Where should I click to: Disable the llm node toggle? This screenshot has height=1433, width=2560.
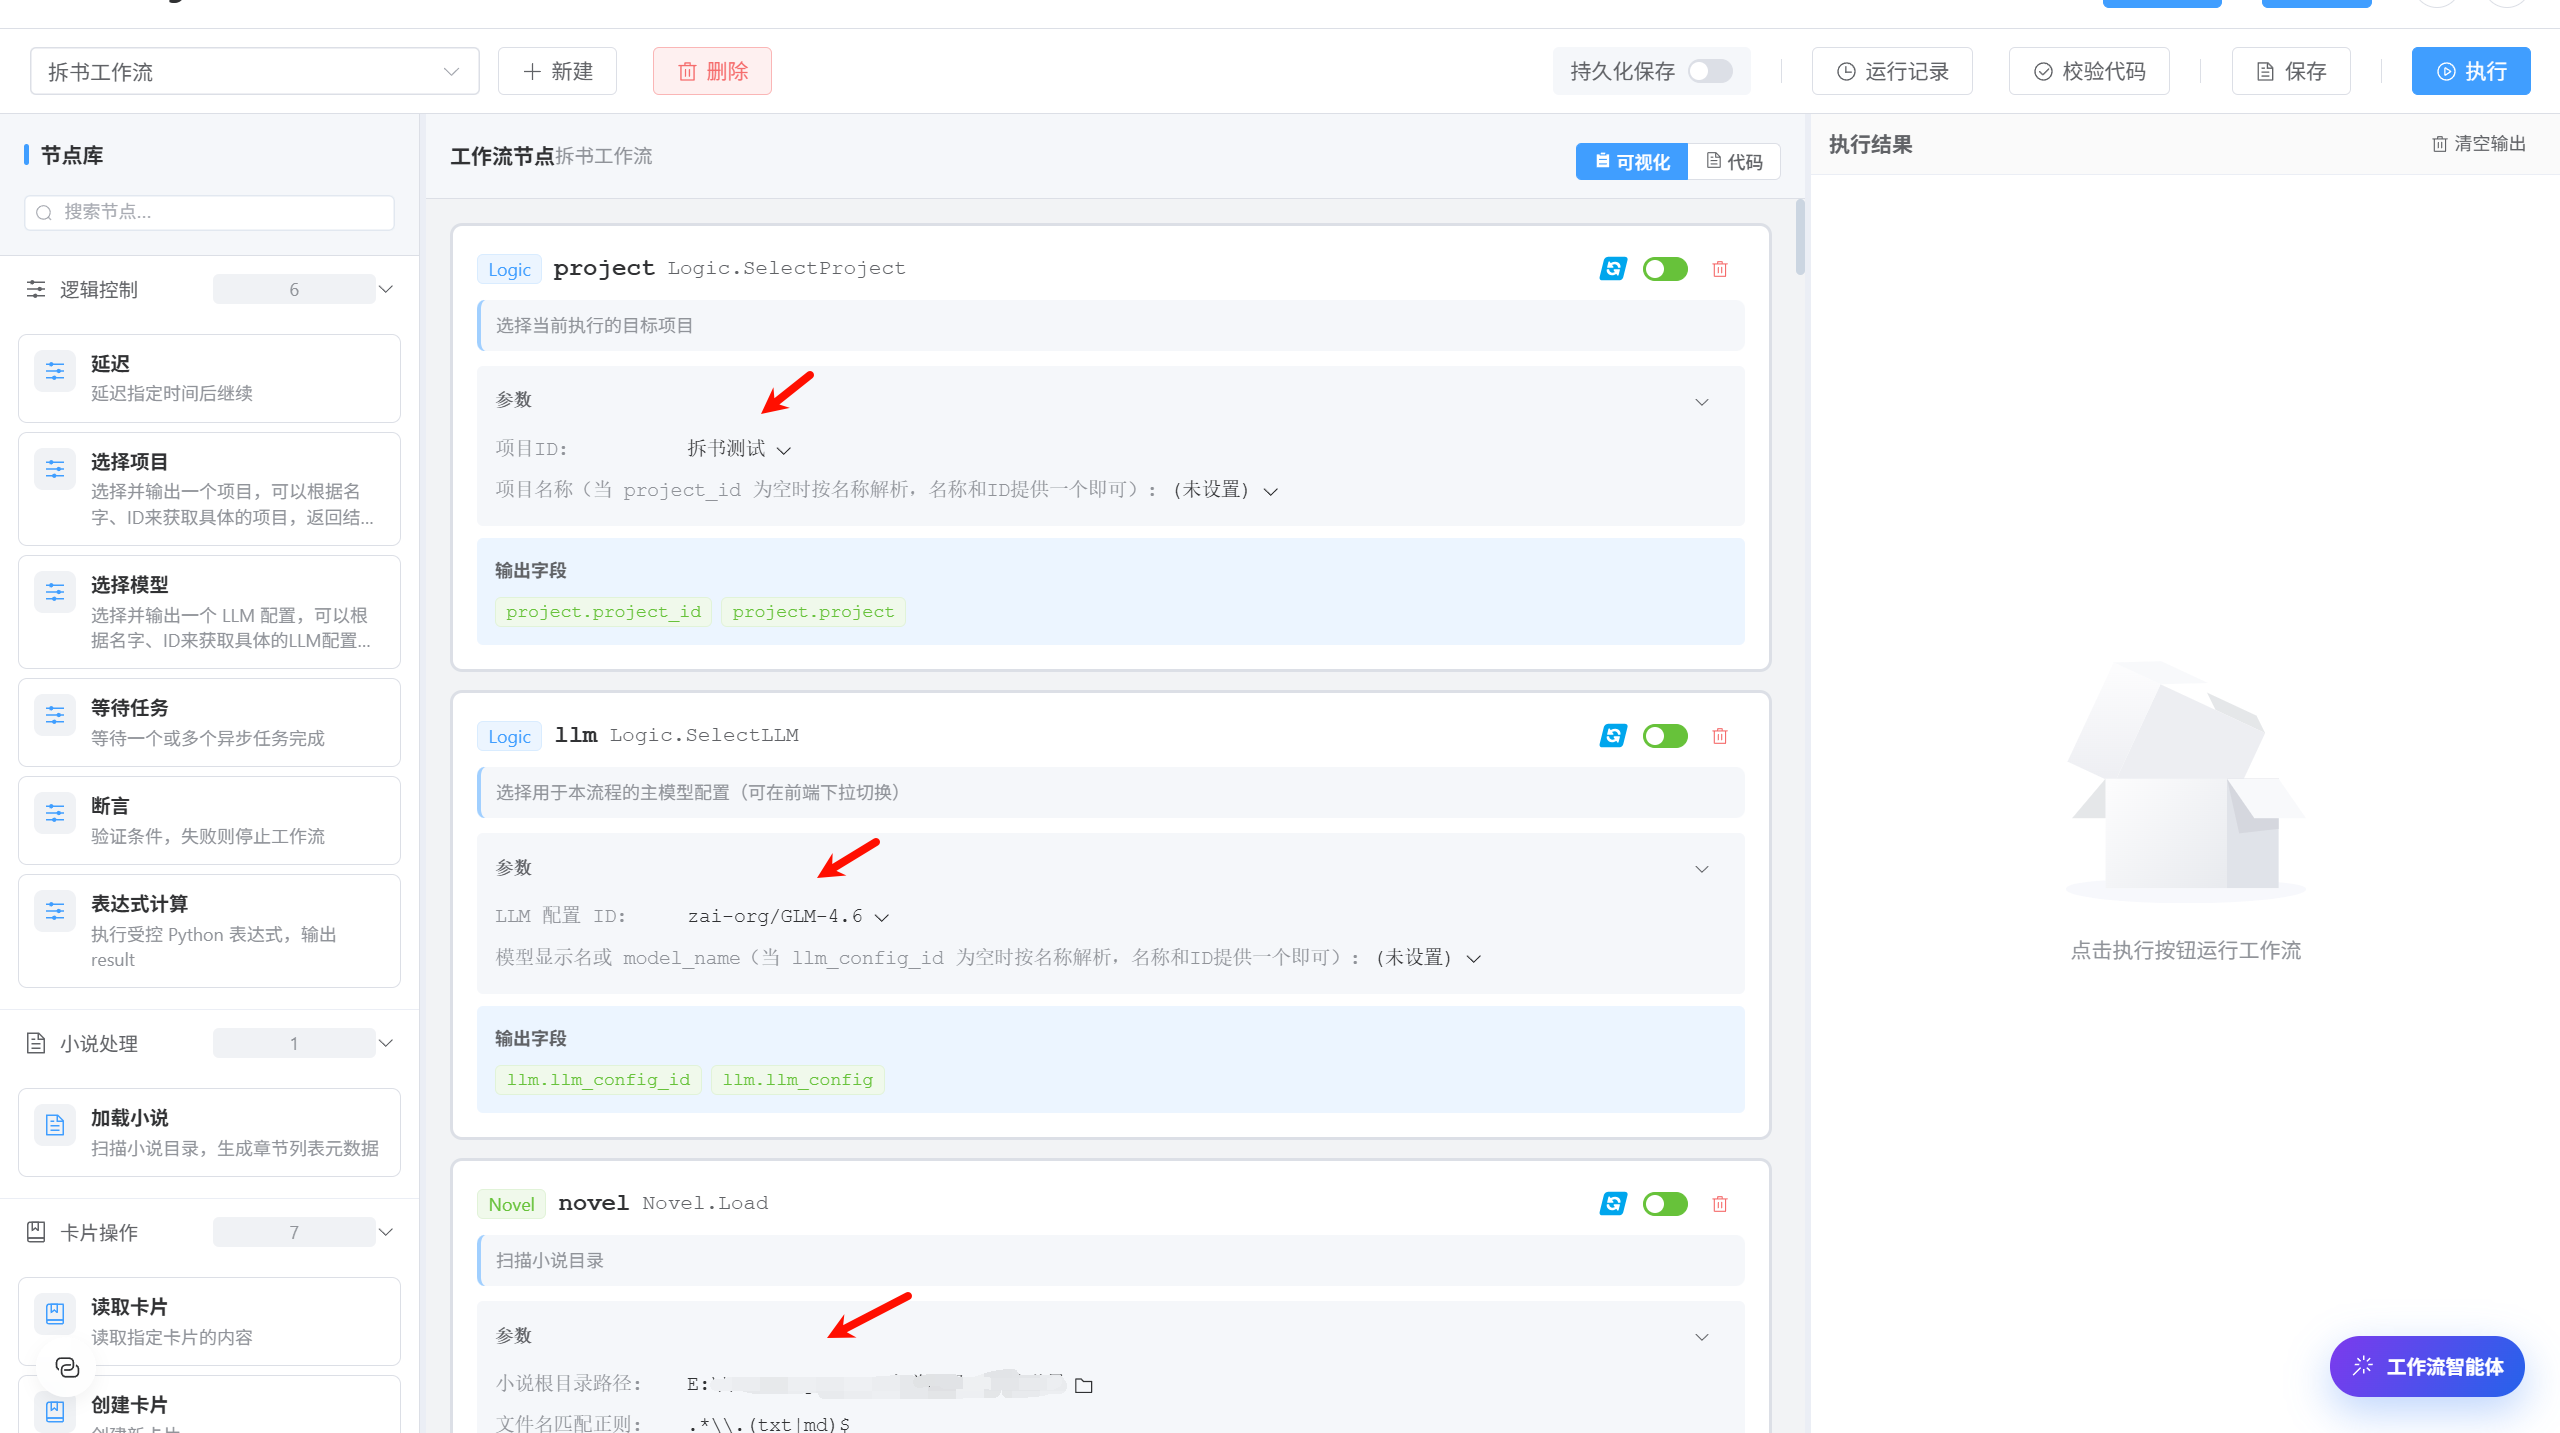[x=1665, y=736]
